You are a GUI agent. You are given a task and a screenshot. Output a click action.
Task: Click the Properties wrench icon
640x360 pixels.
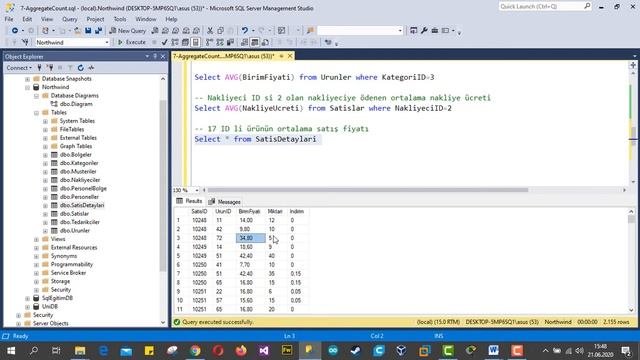coord(424,31)
